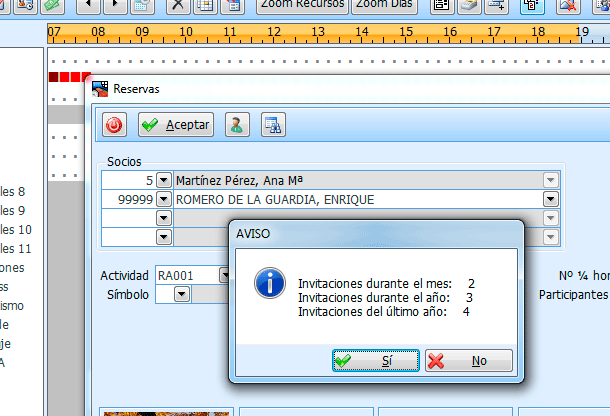The image size is (610, 416).
Task: Confirm the warning with the Sí button
Action: (x=376, y=361)
